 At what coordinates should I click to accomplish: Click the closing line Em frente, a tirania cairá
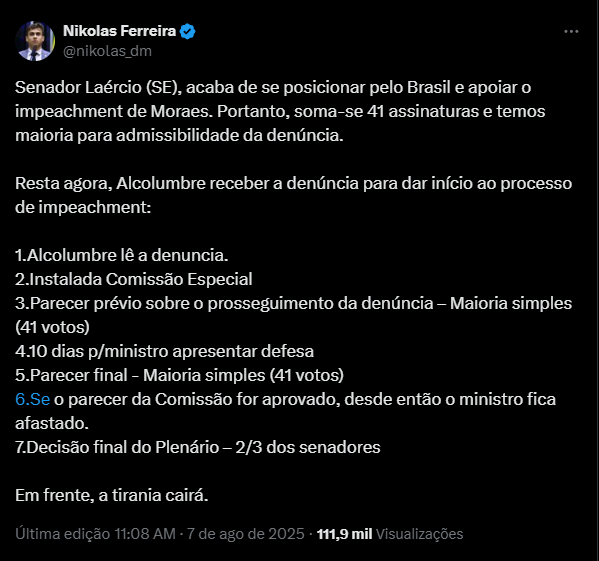pos(112,495)
